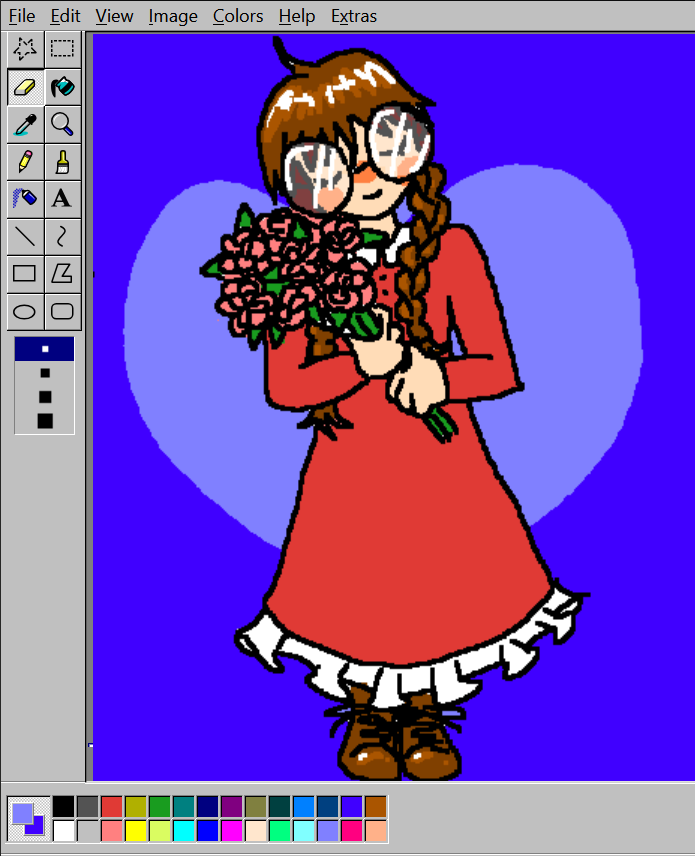Pick the light orange peach swatch
This screenshot has height=856, width=695.
376,831
